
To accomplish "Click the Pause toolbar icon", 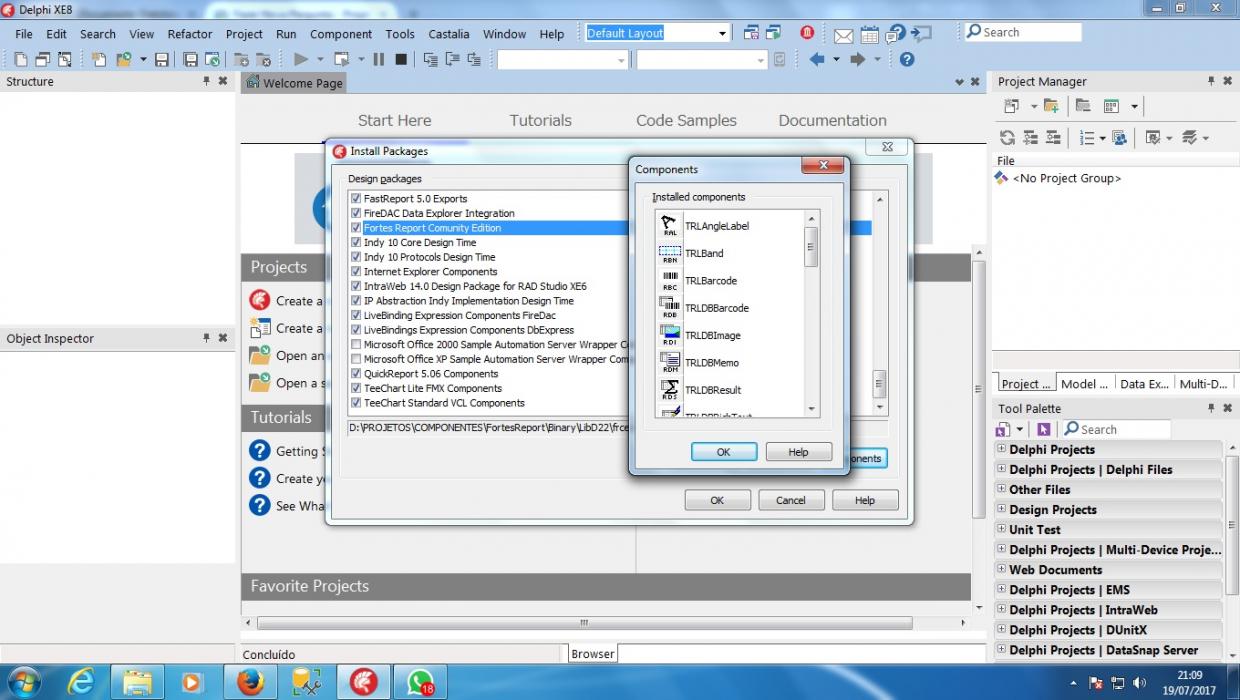I will tap(379, 60).
